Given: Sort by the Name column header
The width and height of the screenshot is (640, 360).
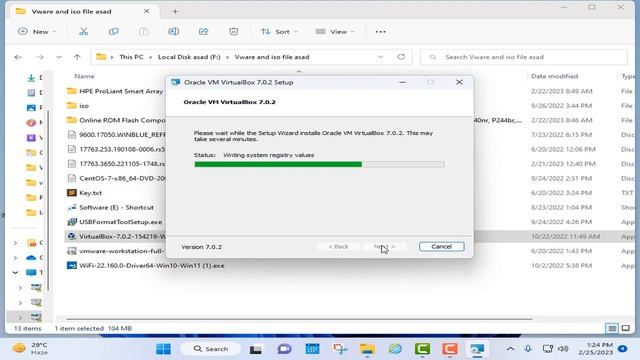Looking at the screenshot, I should point(84,76).
